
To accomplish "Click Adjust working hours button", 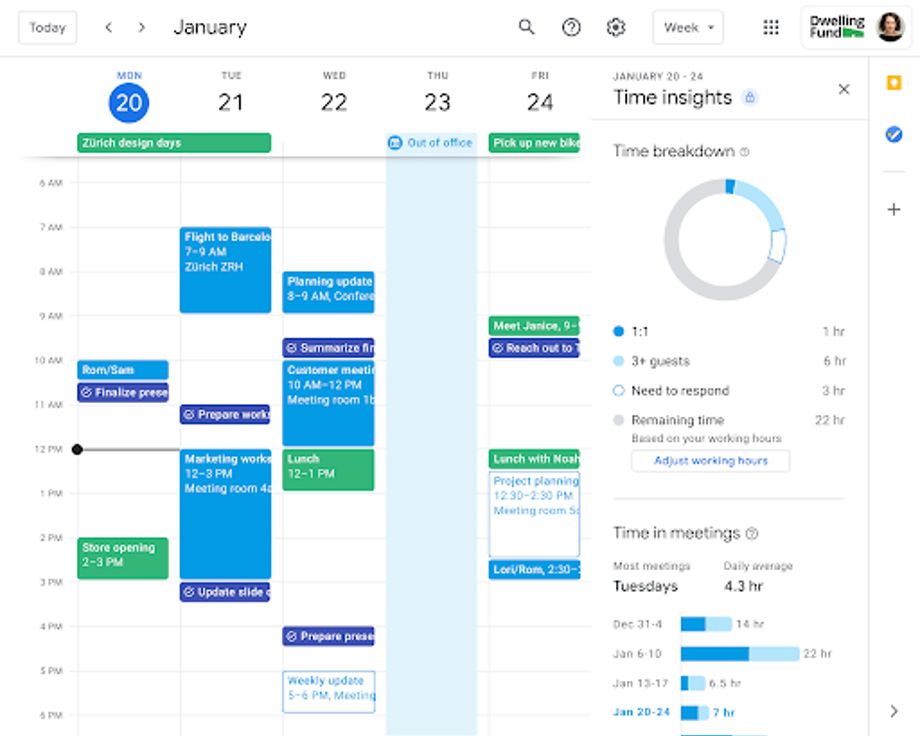I will tap(711, 461).
